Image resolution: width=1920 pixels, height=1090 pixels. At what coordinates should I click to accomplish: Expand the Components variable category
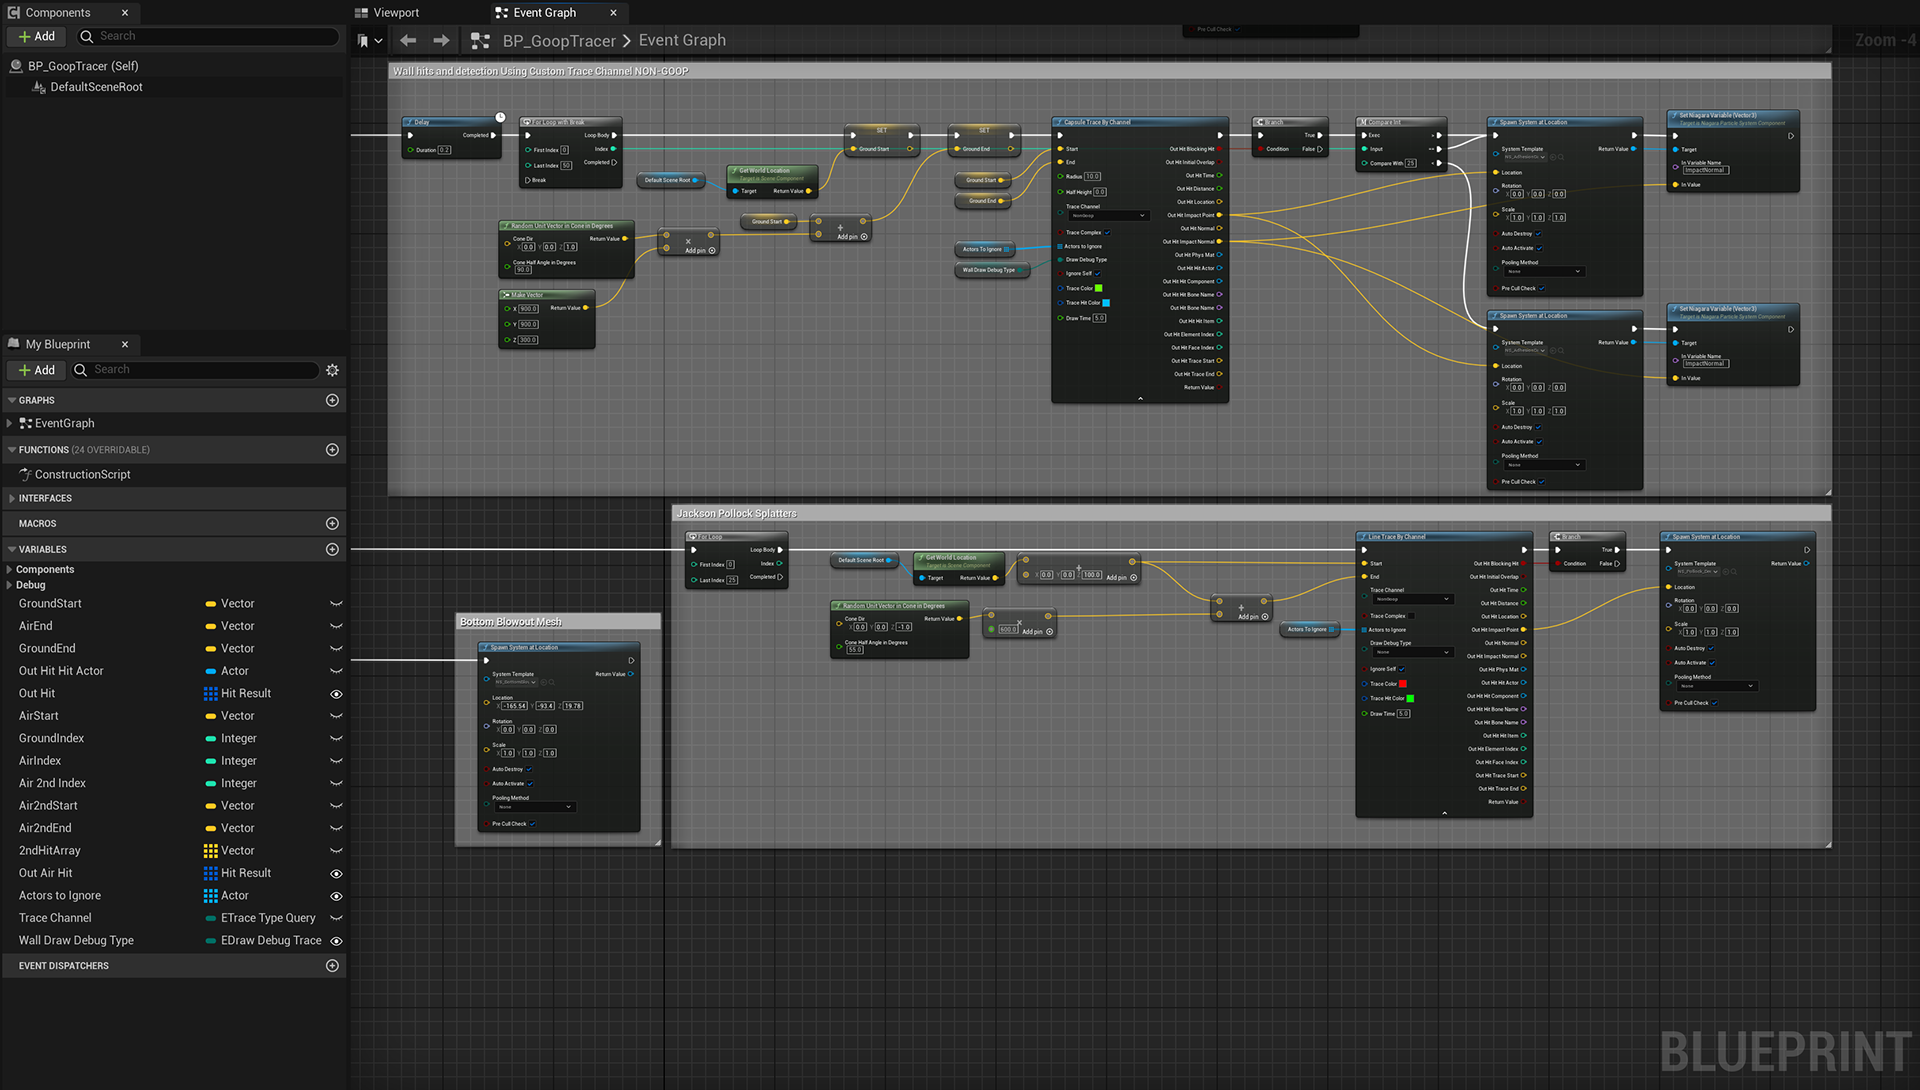(x=9, y=570)
